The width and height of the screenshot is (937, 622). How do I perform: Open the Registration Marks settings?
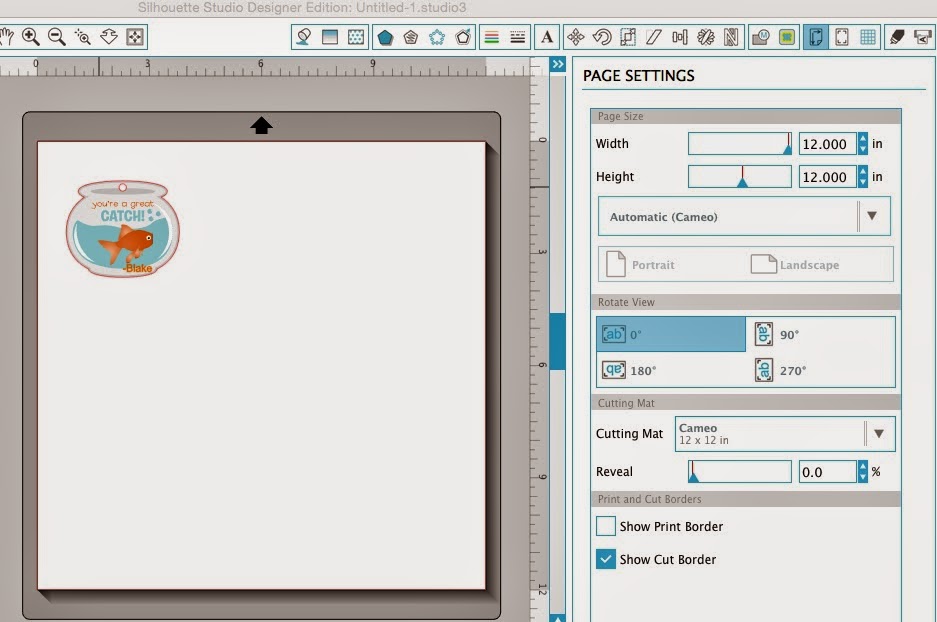(x=842, y=37)
